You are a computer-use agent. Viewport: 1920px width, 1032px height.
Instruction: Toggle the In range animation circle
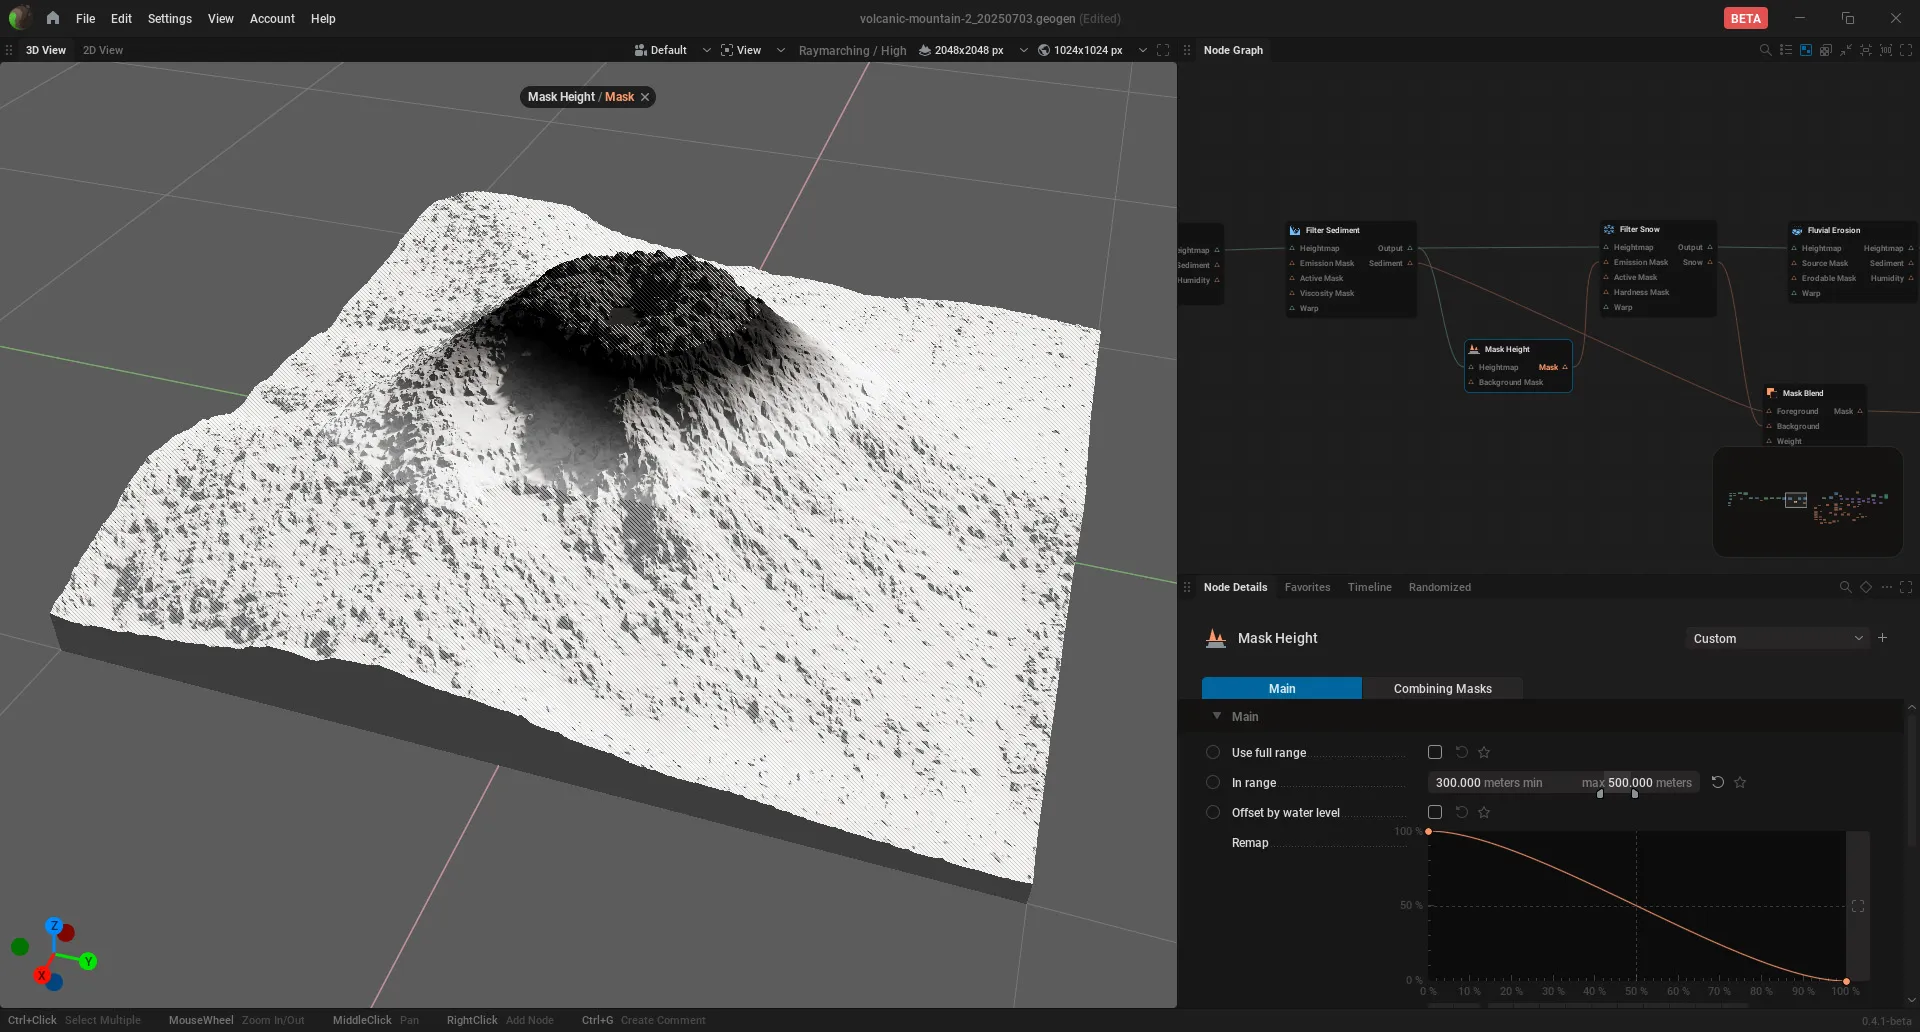click(x=1213, y=782)
